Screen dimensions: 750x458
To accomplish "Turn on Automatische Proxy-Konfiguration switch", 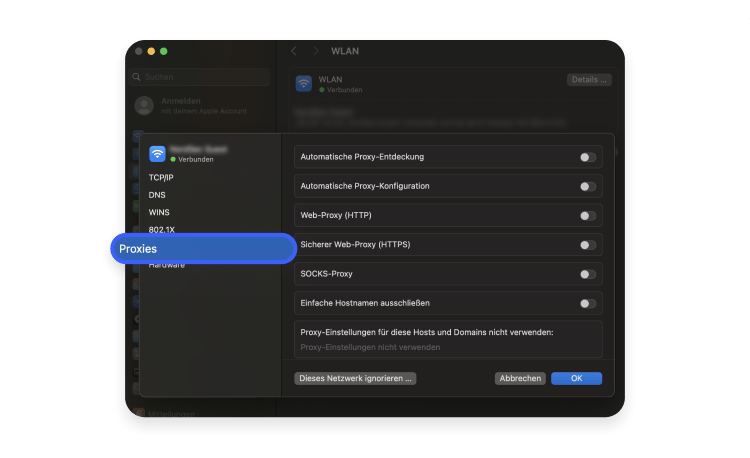I will (588, 186).
